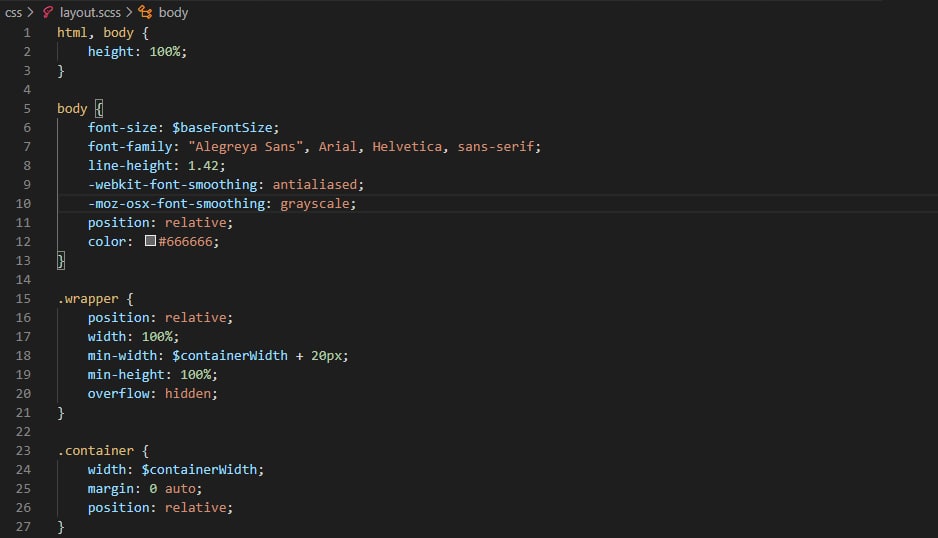The image size is (938, 538).
Task: Click 'position' property on line 26
Action: tap(118, 507)
